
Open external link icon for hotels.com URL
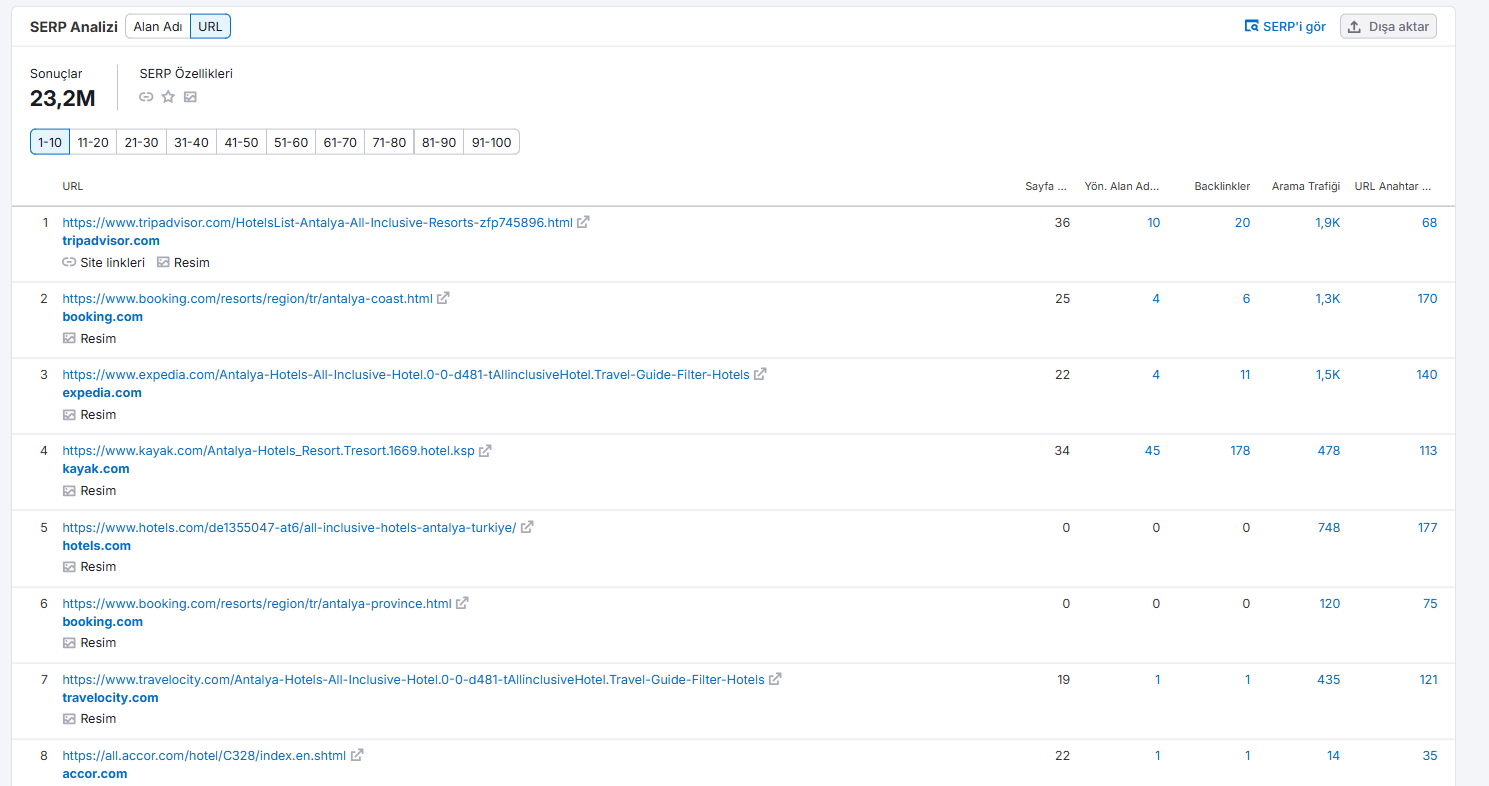(x=527, y=527)
